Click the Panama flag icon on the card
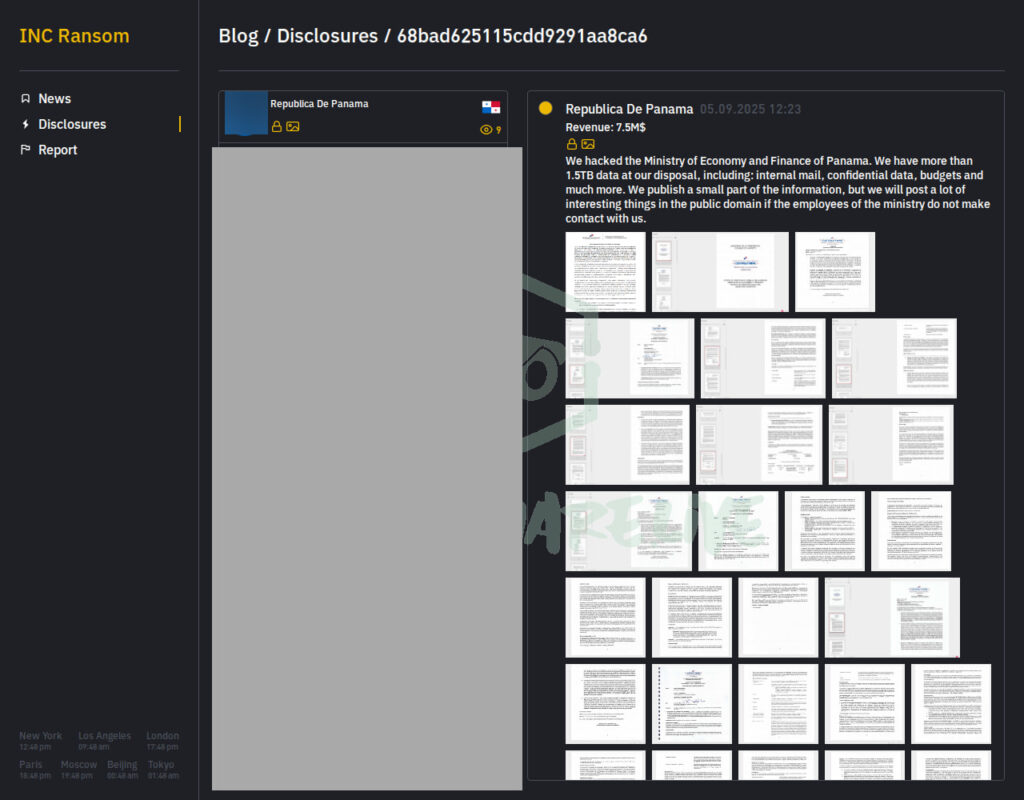Viewport: 1024px width, 800px height. [491, 106]
